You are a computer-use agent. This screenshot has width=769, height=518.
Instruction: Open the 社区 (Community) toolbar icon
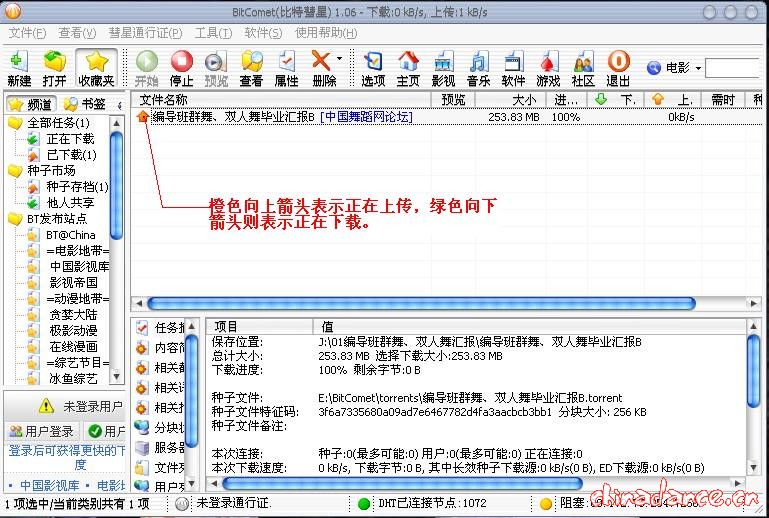[x=583, y=68]
